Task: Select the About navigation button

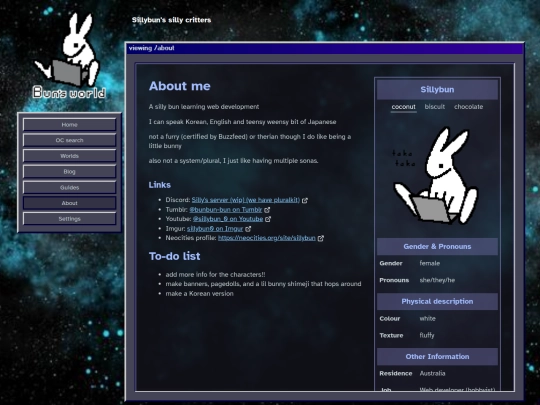Action: (69, 203)
